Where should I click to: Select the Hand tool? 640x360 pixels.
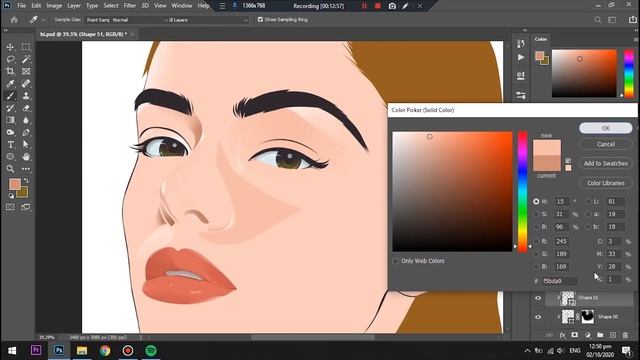pyautogui.click(x=26, y=157)
